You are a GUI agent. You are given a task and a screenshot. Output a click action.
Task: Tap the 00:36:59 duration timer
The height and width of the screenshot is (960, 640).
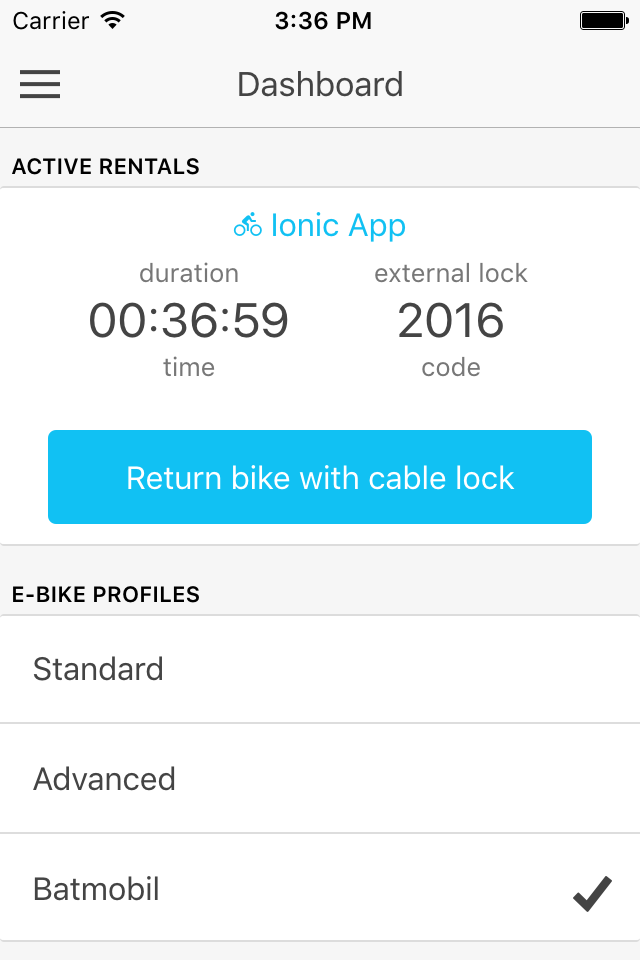[189, 320]
